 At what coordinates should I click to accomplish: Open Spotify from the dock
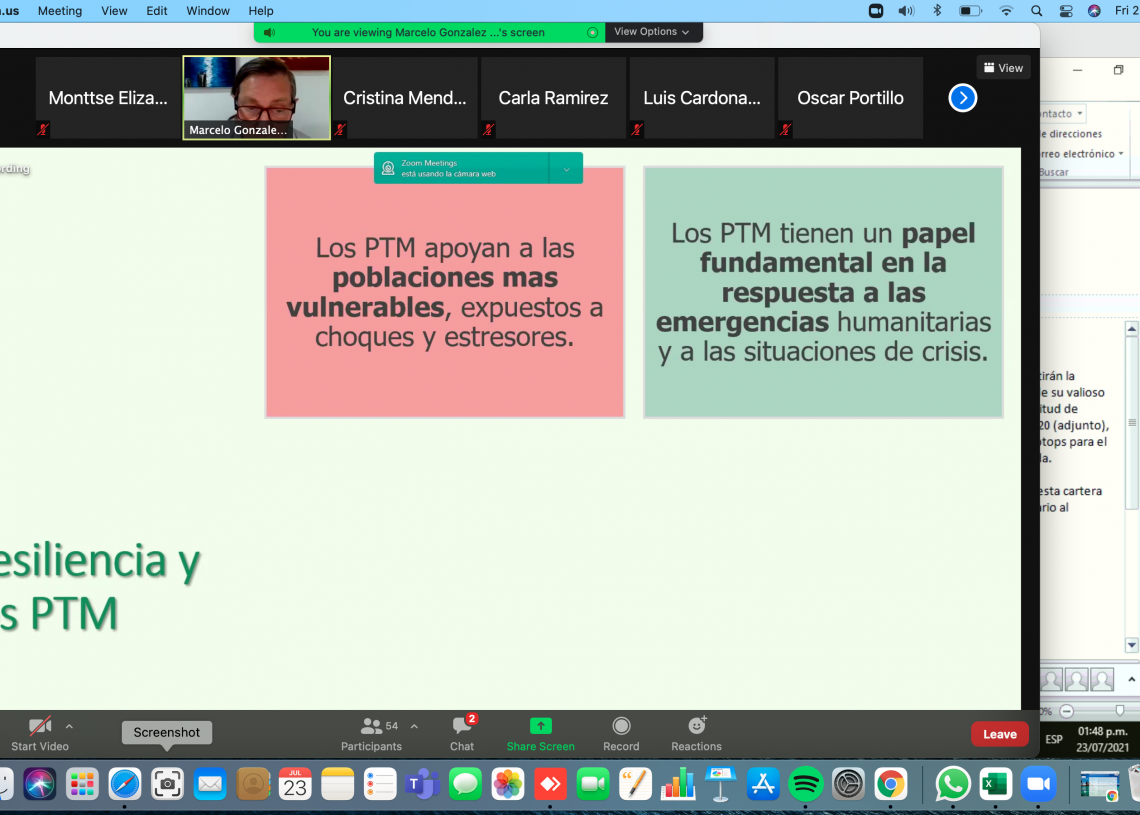click(x=805, y=784)
